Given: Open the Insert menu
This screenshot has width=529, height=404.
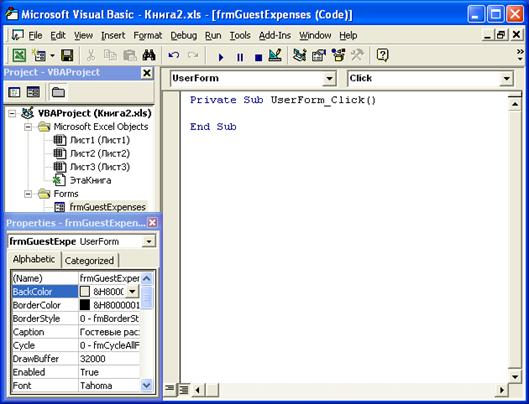Looking at the screenshot, I should coord(113,35).
